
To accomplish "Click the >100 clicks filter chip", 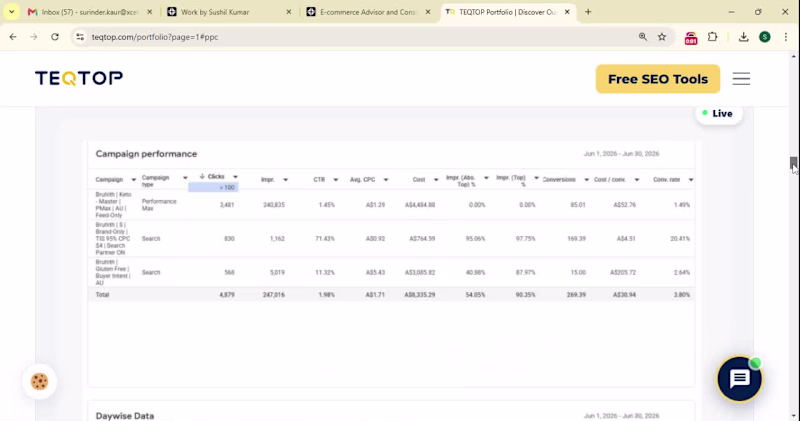I will click(x=213, y=187).
